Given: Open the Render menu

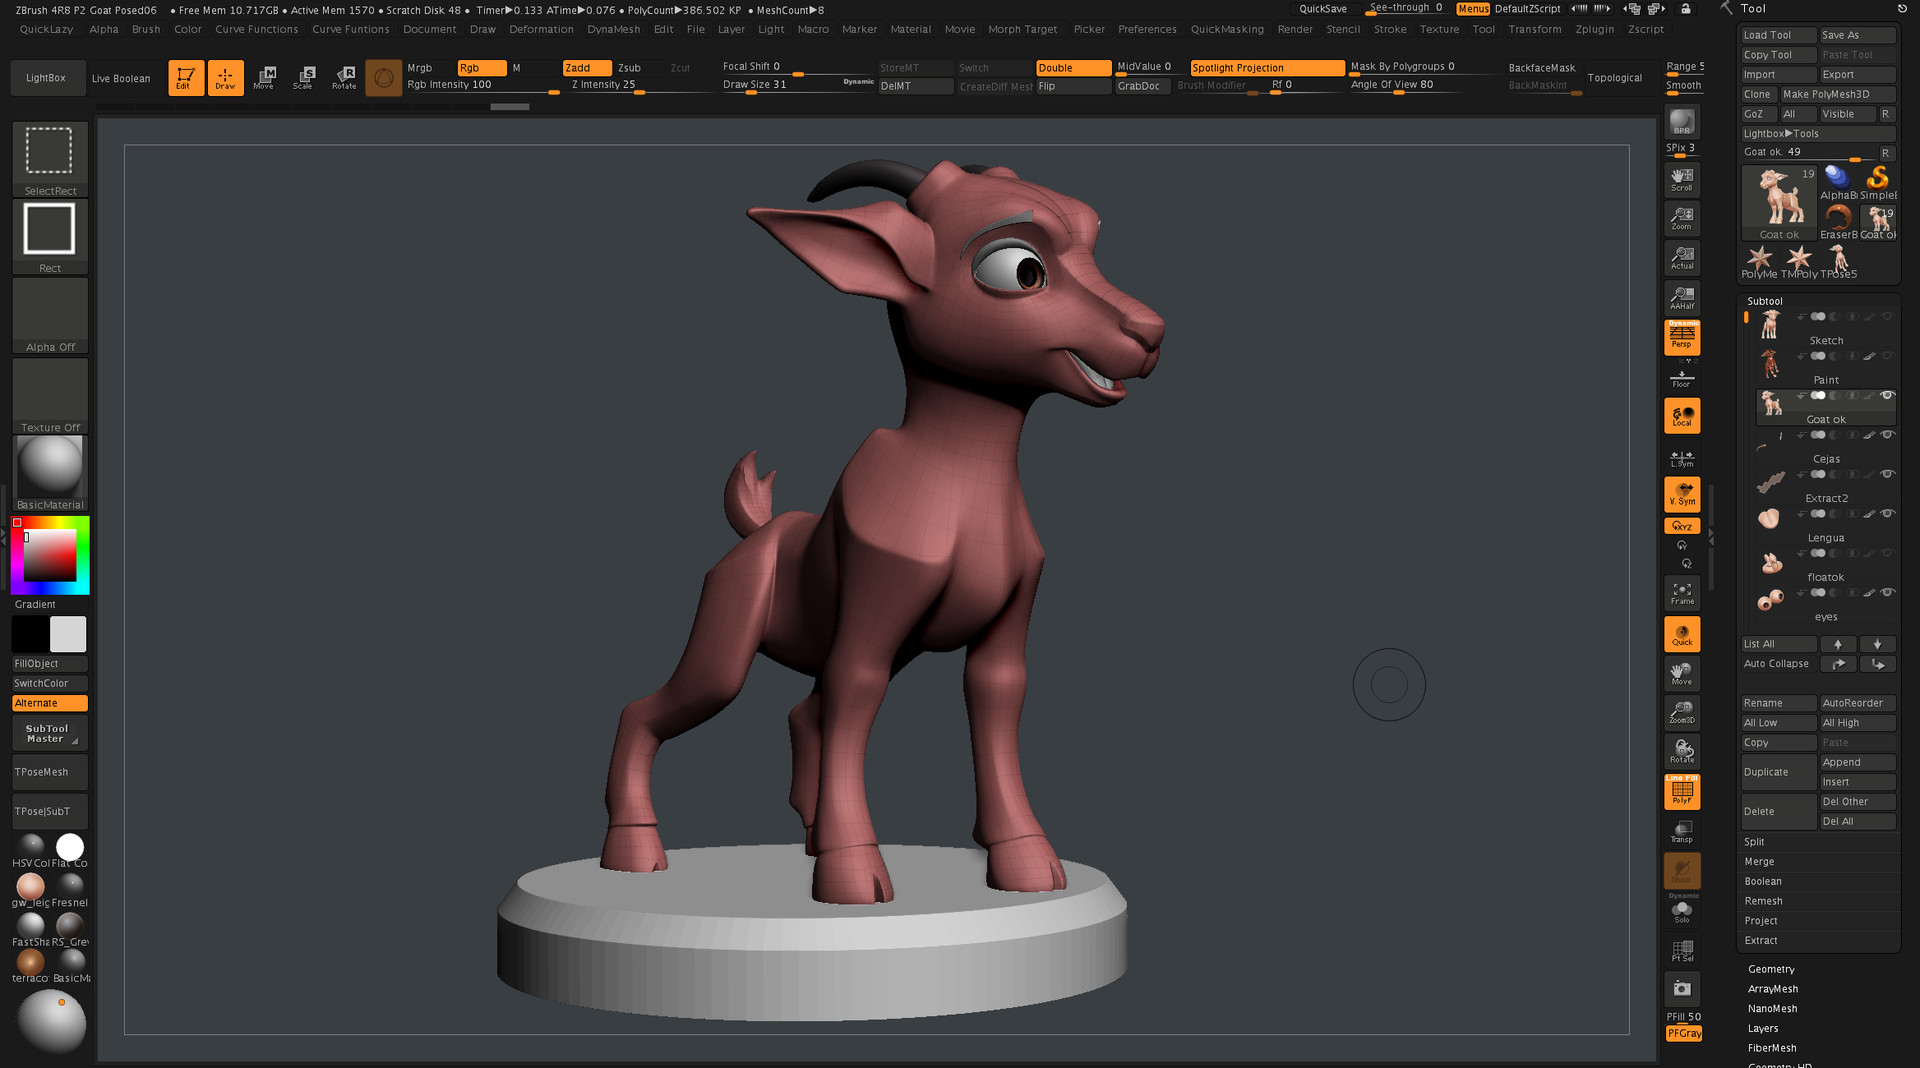Looking at the screenshot, I should click(x=1295, y=29).
